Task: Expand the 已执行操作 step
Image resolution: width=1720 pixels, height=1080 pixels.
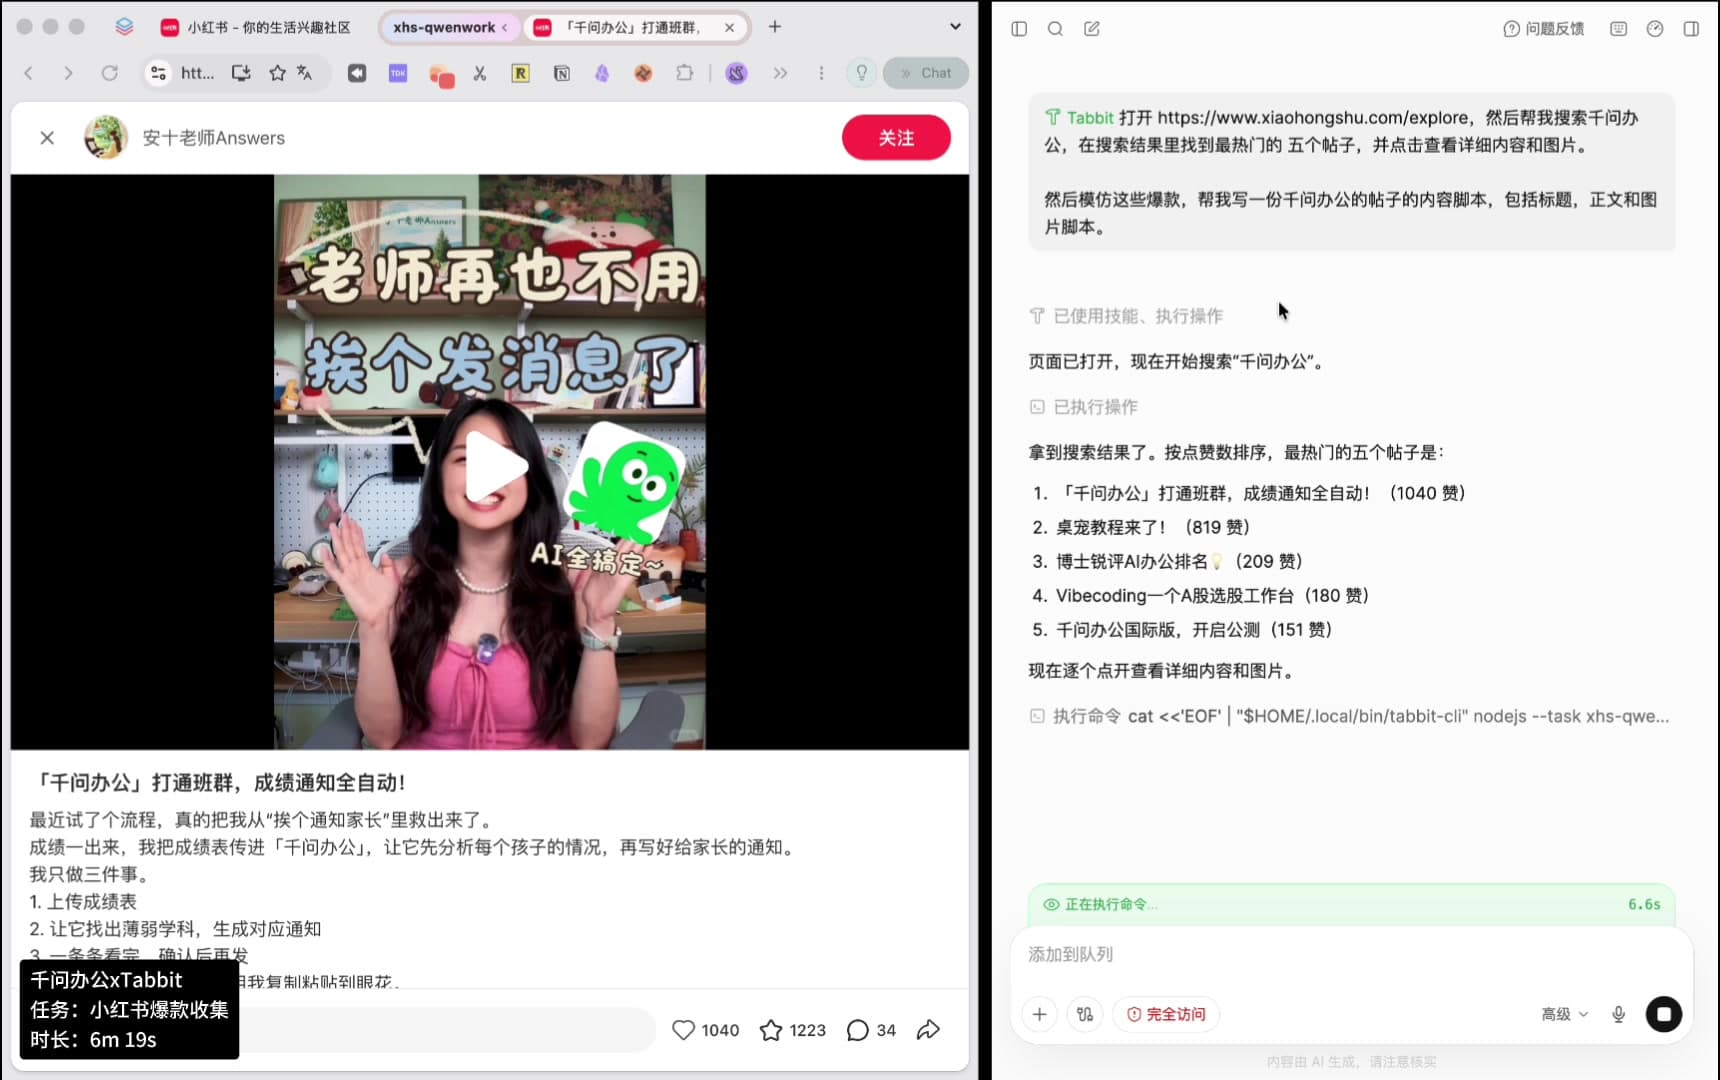Action: (1083, 407)
